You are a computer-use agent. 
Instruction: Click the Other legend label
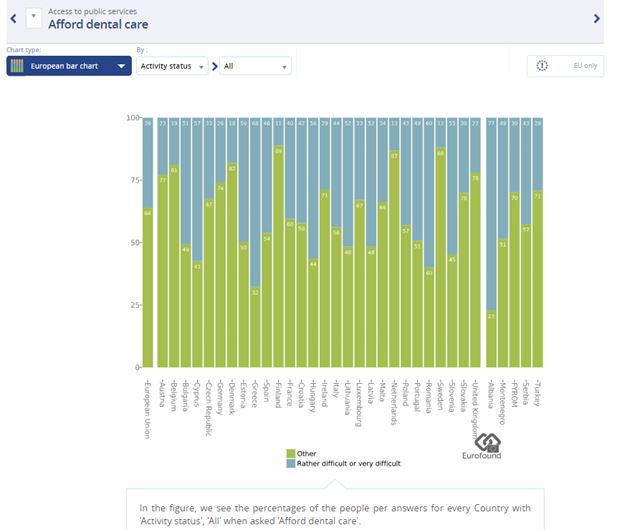pos(306,454)
